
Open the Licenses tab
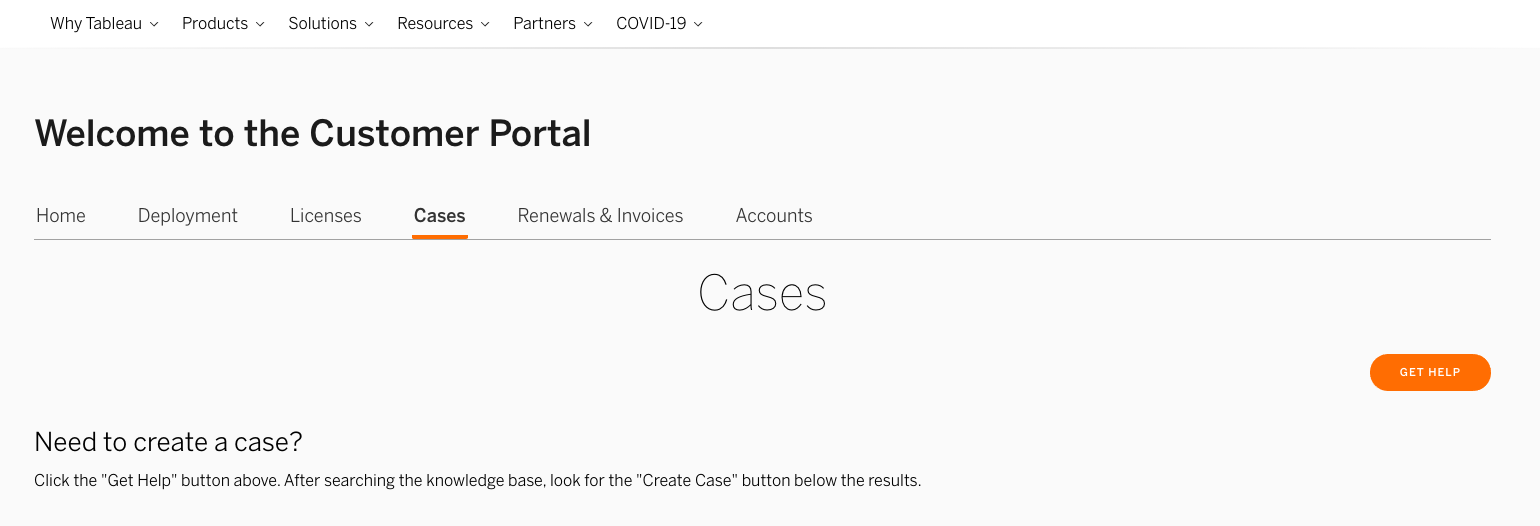tap(326, 216)
